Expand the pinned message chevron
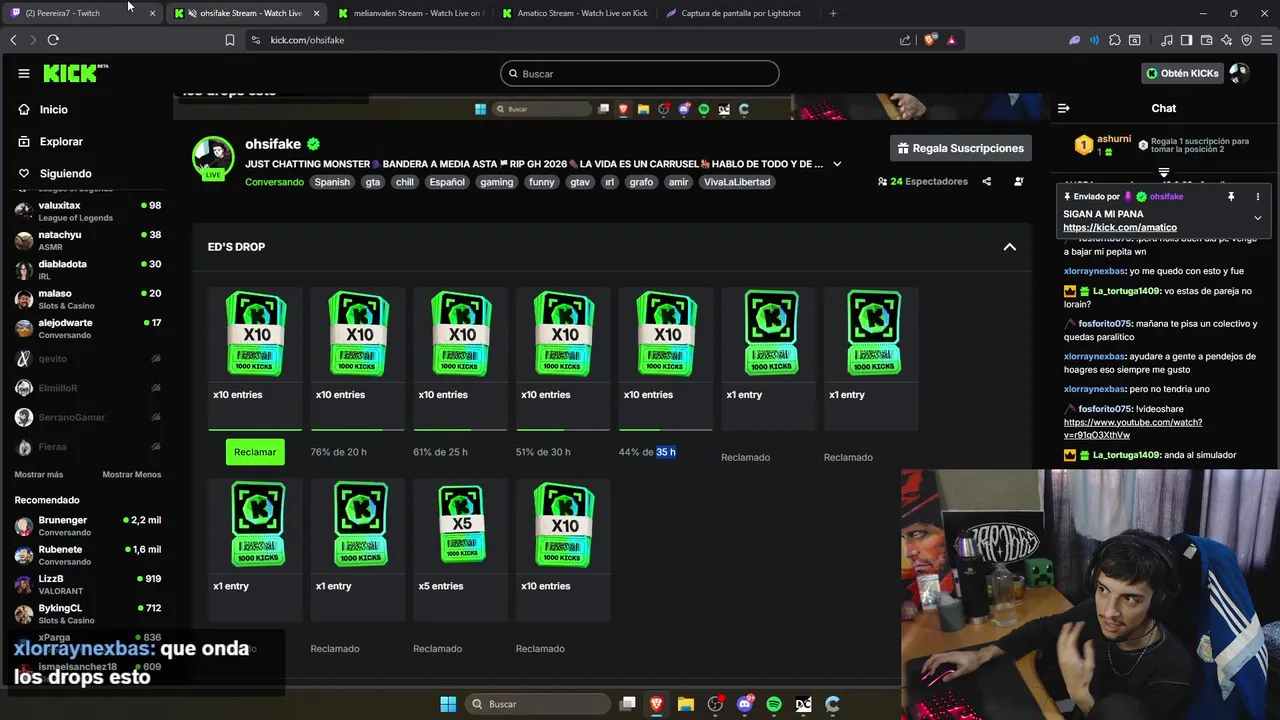 point(1258,218)
